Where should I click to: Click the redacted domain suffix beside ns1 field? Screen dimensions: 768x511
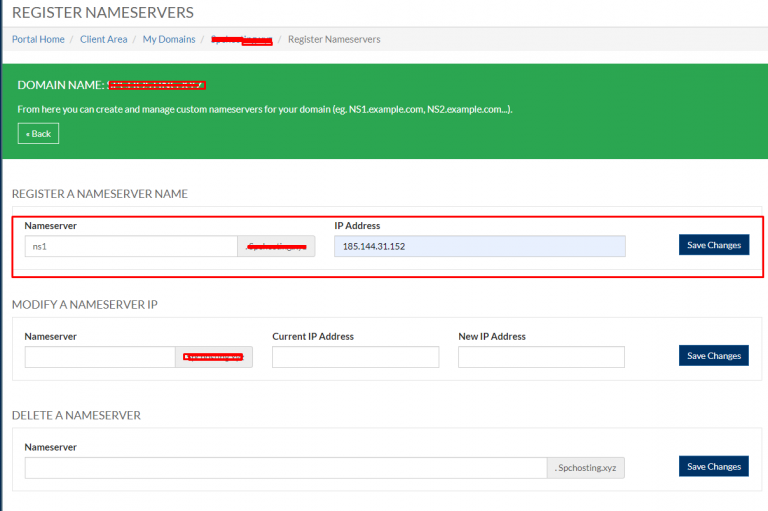pos(276,246)
